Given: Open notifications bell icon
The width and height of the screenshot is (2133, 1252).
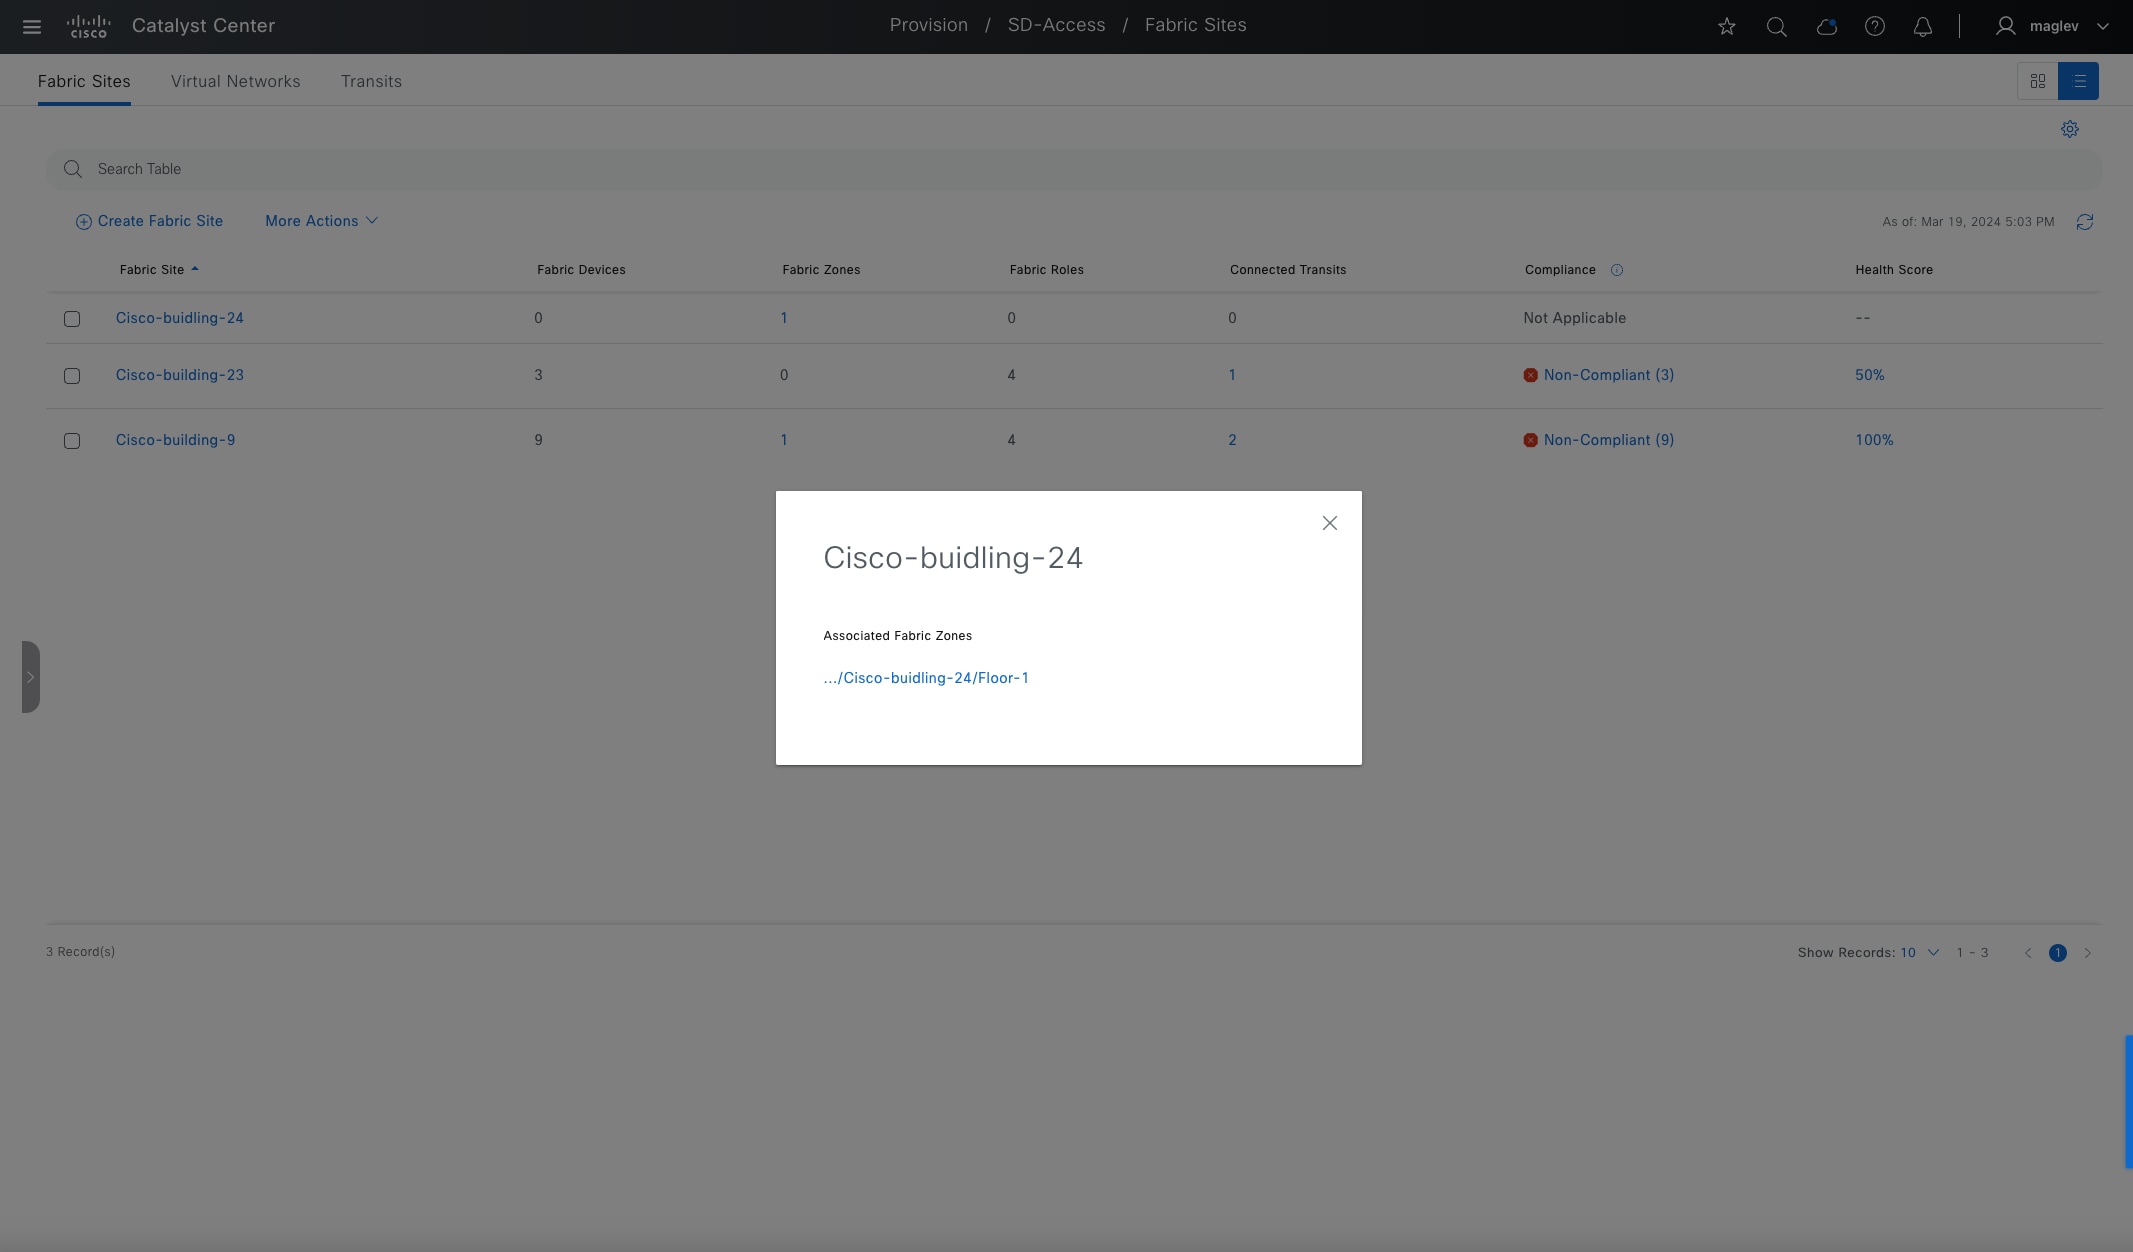Looking at the screenshot, I should [1923, 27].
